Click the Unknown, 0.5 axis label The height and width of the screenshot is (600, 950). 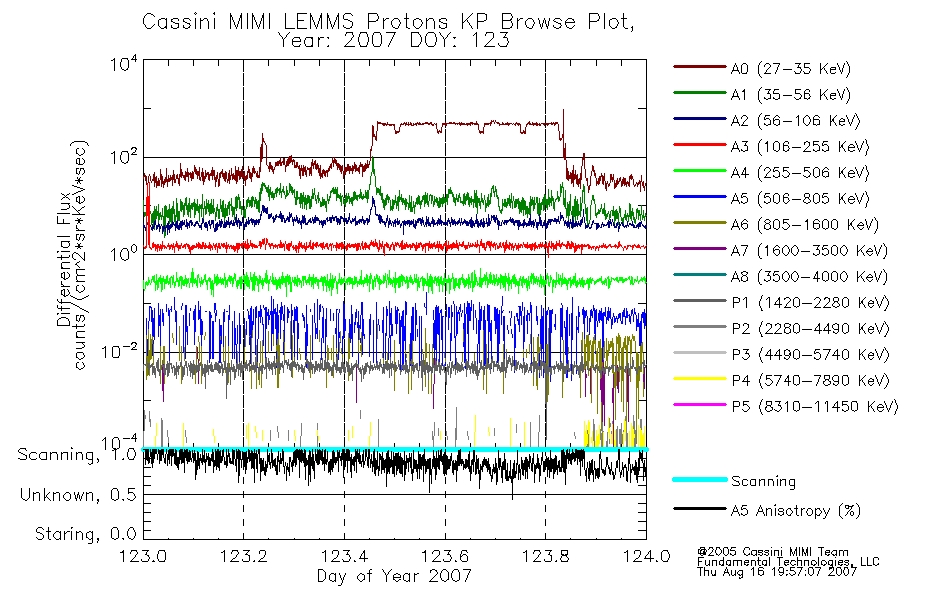(78, 495)
